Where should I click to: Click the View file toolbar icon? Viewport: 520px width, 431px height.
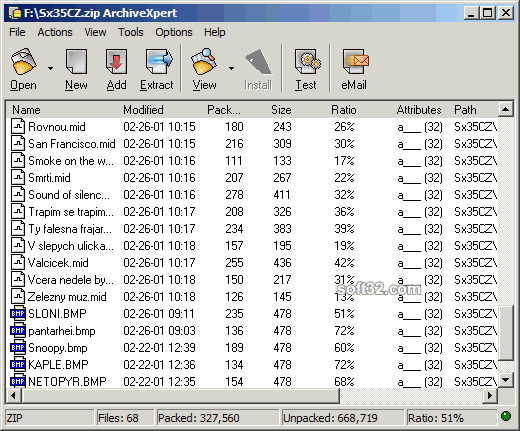tap(204, 61)
